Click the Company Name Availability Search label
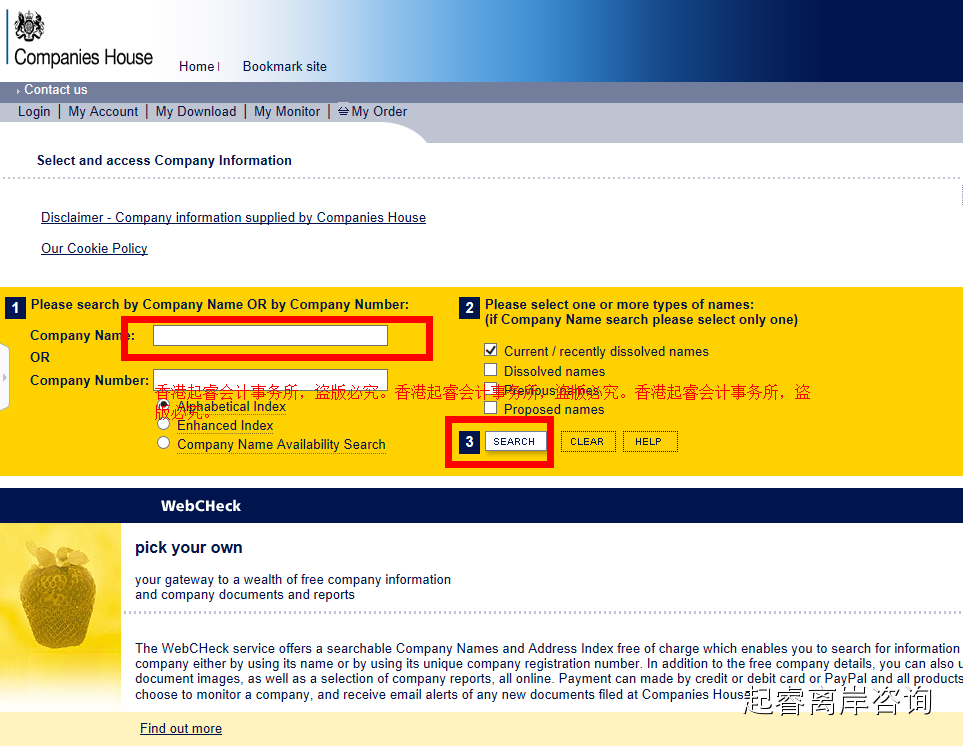The image size is (963, 750). point(281,444)
